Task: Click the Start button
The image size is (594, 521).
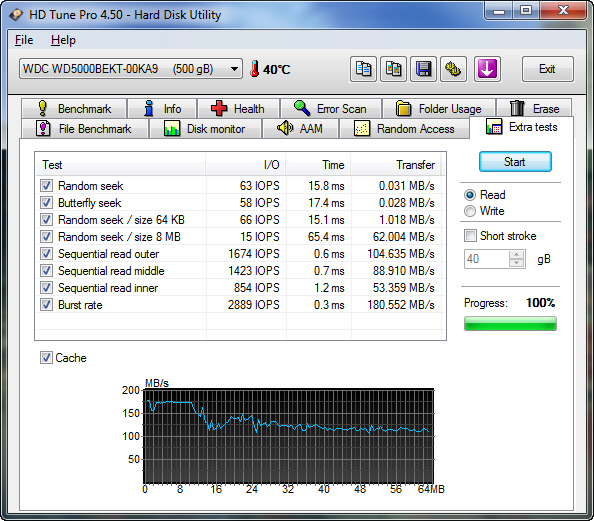Action: [515, 162]
